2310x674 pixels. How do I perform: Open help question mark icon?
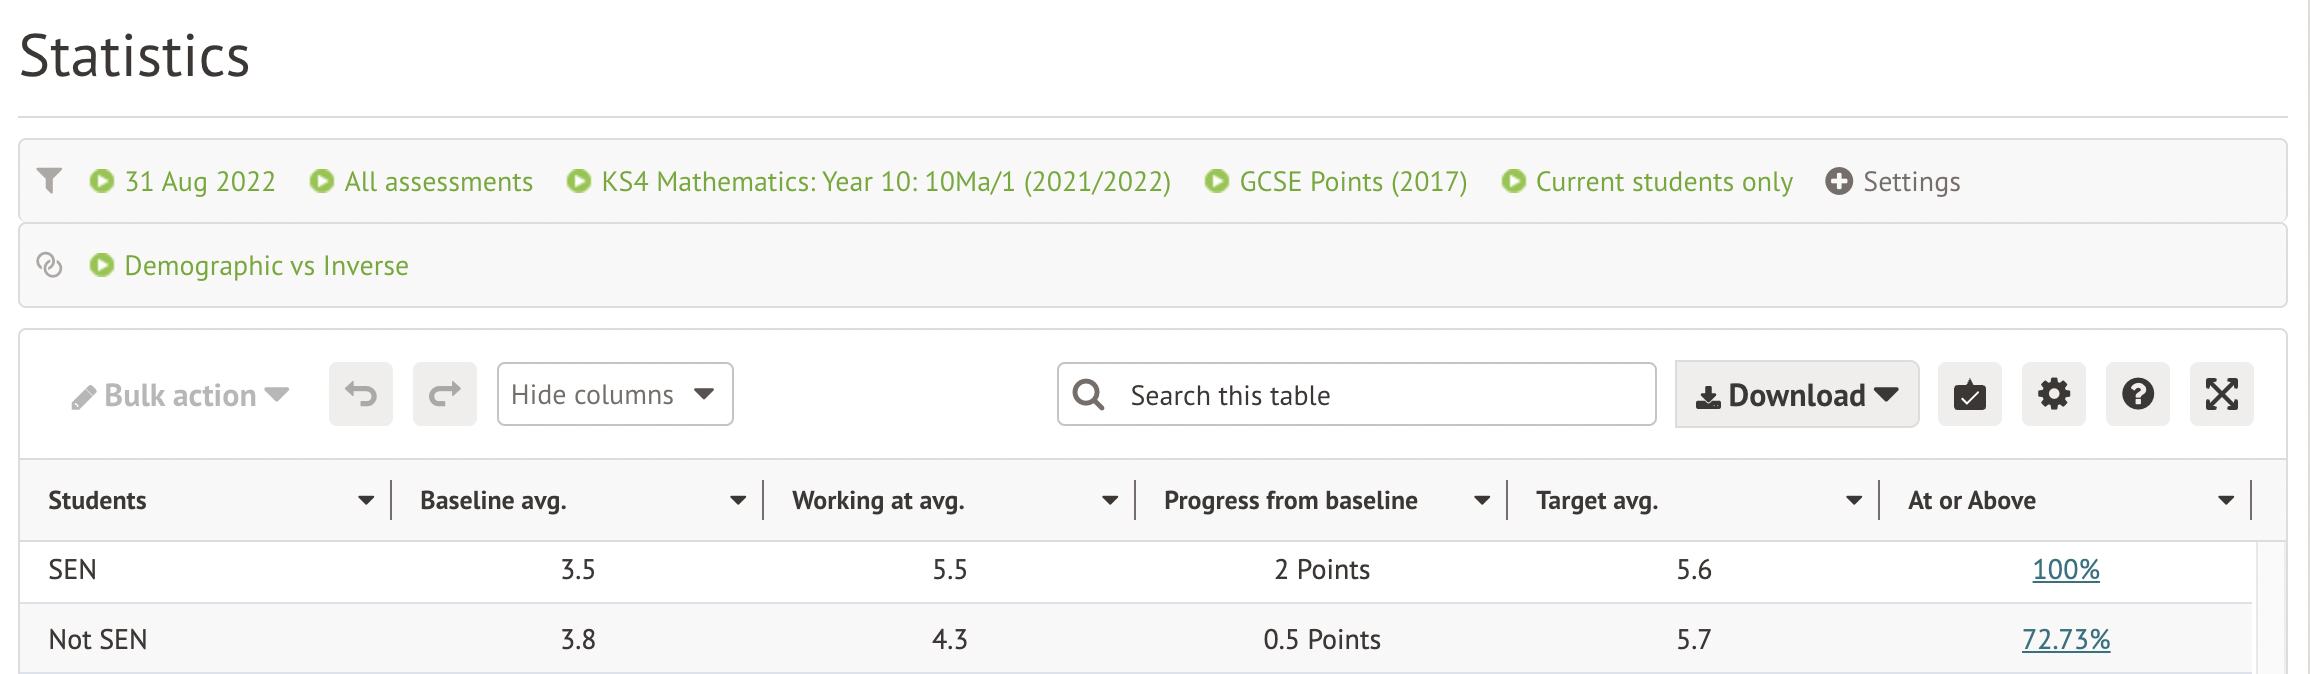pyautogui.click(x=2137, y=394)
